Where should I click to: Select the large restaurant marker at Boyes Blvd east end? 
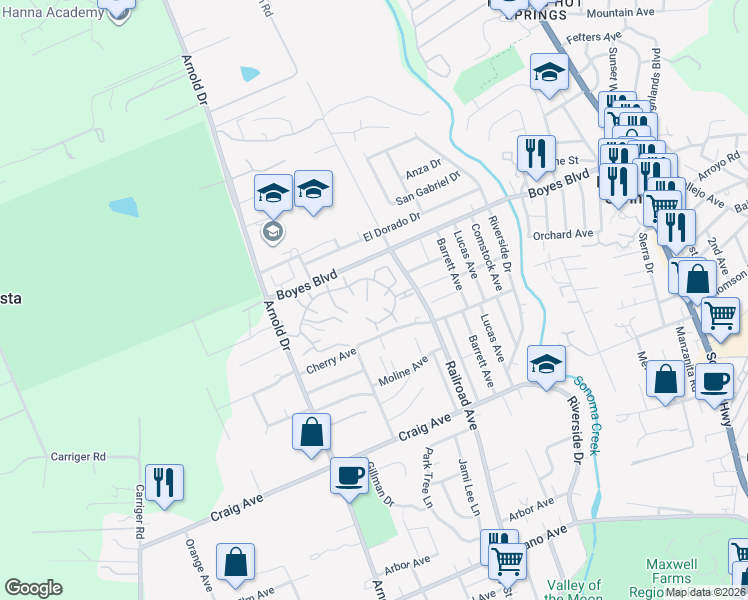tap(618, 183)
